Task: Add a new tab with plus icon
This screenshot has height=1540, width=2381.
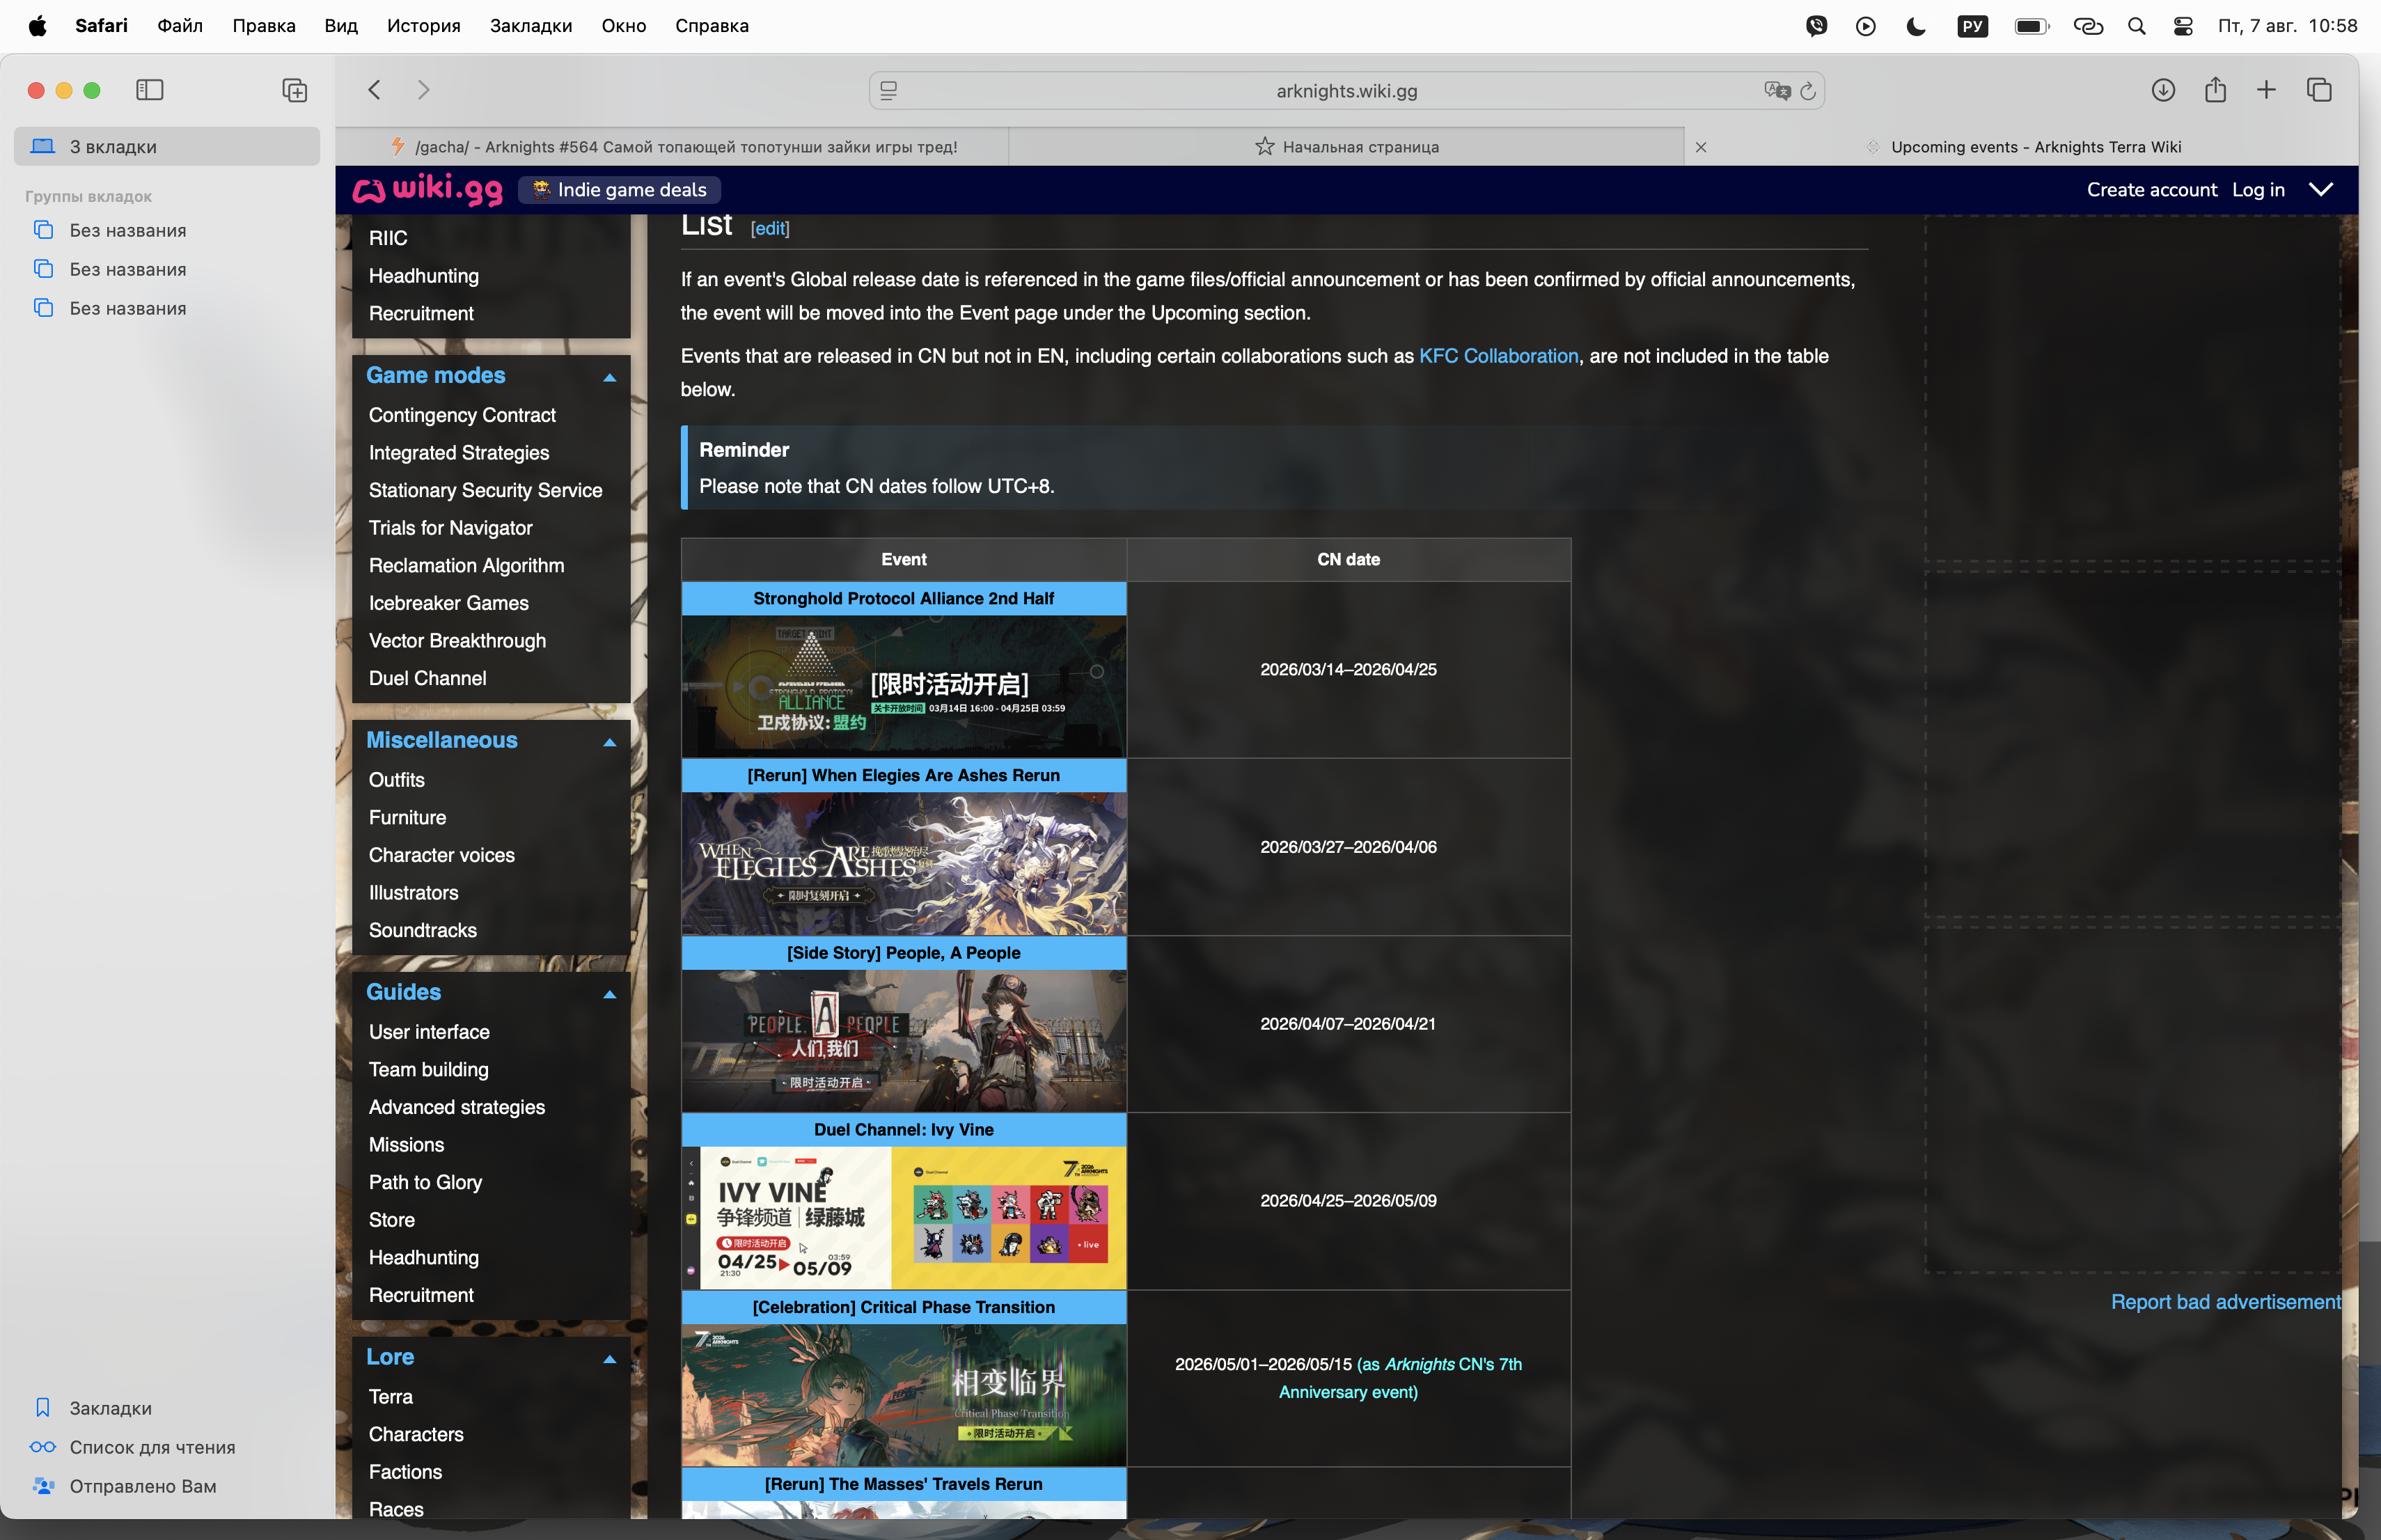Action: (2266, 90)
